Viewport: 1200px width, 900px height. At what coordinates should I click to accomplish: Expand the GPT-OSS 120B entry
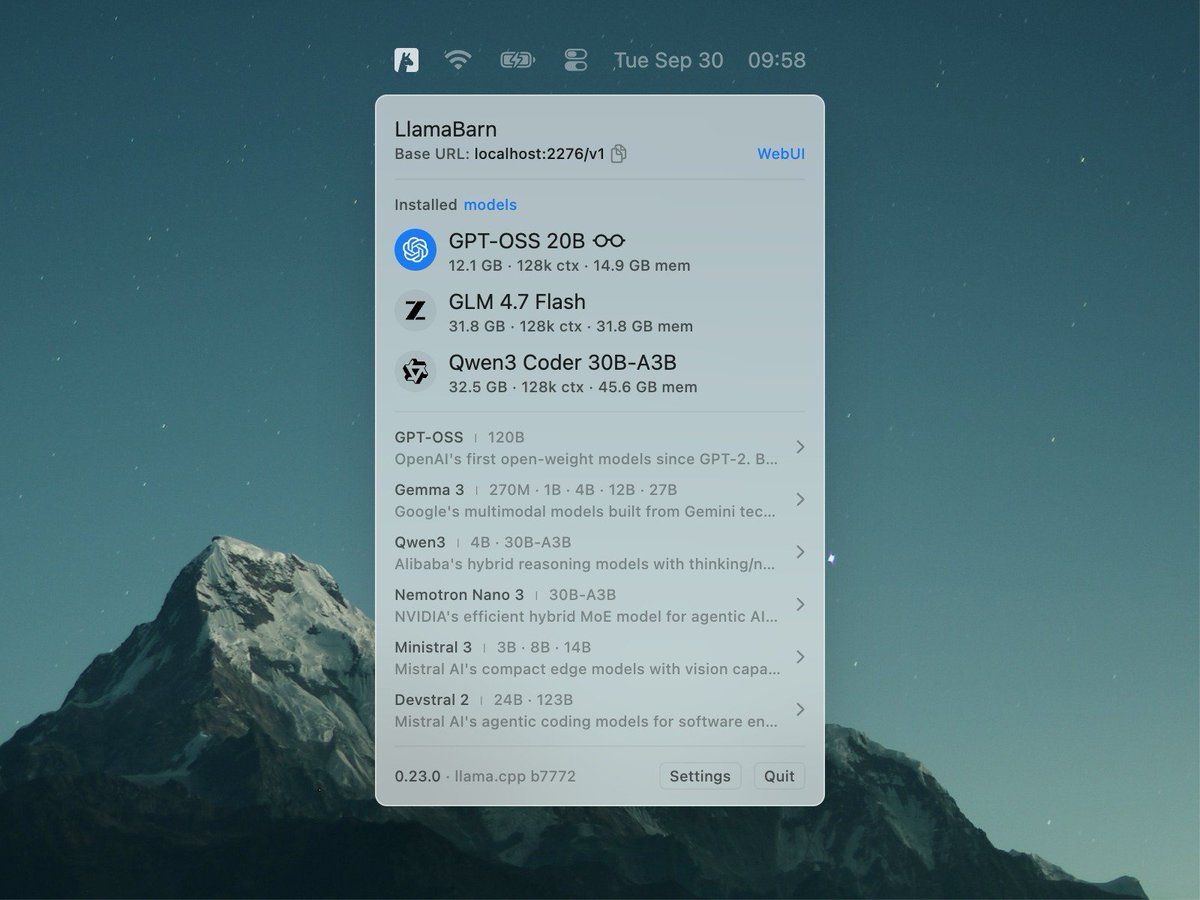click(x=799, y=447)
